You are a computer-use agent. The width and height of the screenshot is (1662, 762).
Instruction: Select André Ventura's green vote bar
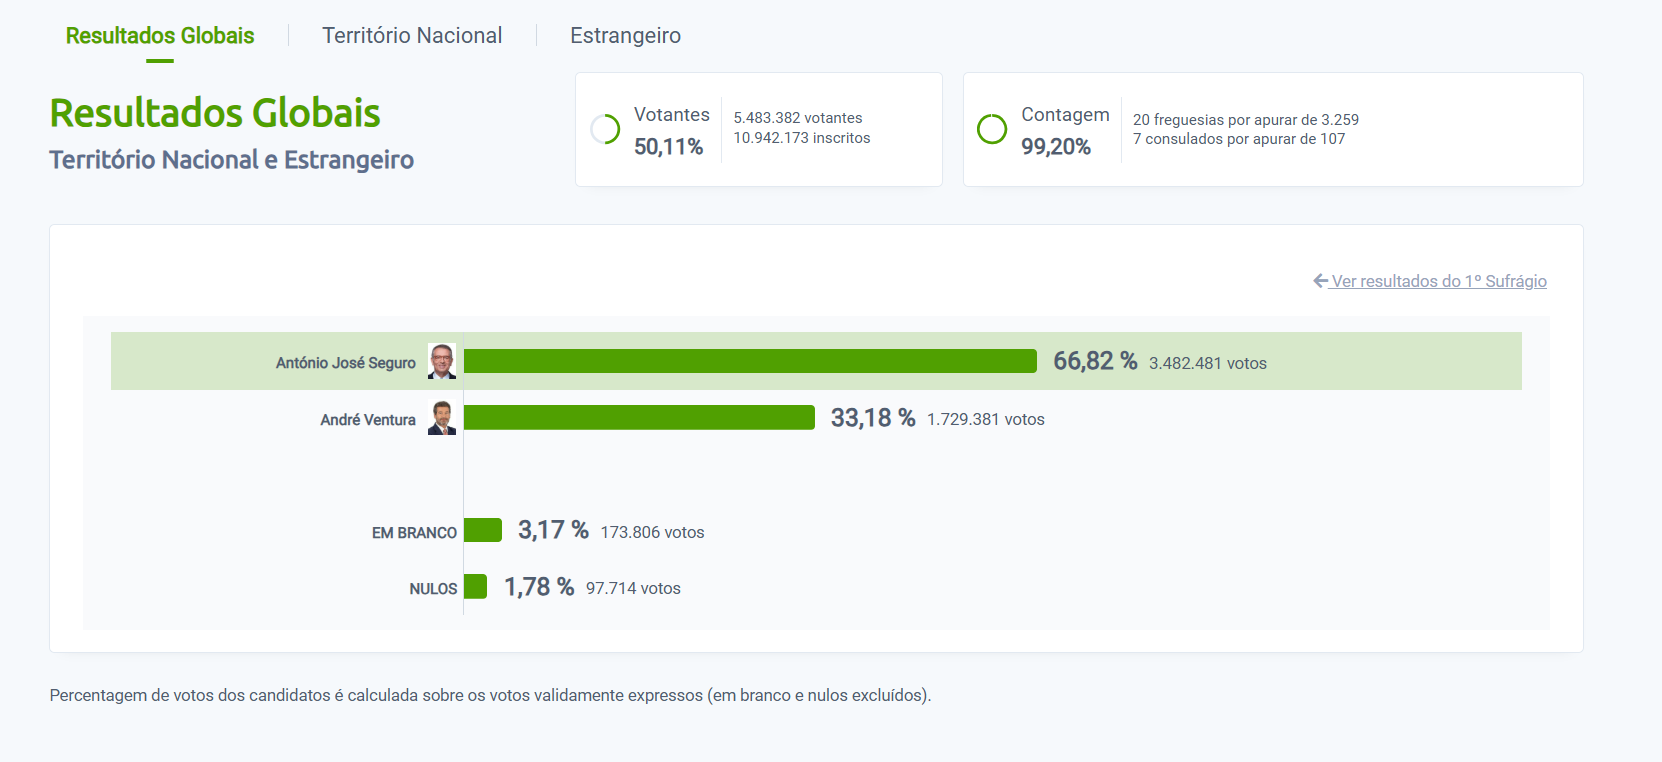[639, 418]
